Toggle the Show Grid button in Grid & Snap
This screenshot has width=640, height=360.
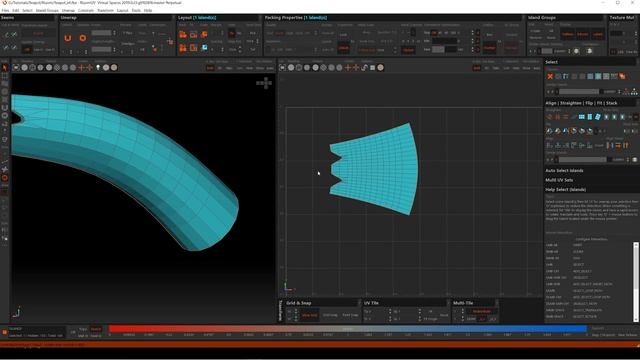(309, 315)
